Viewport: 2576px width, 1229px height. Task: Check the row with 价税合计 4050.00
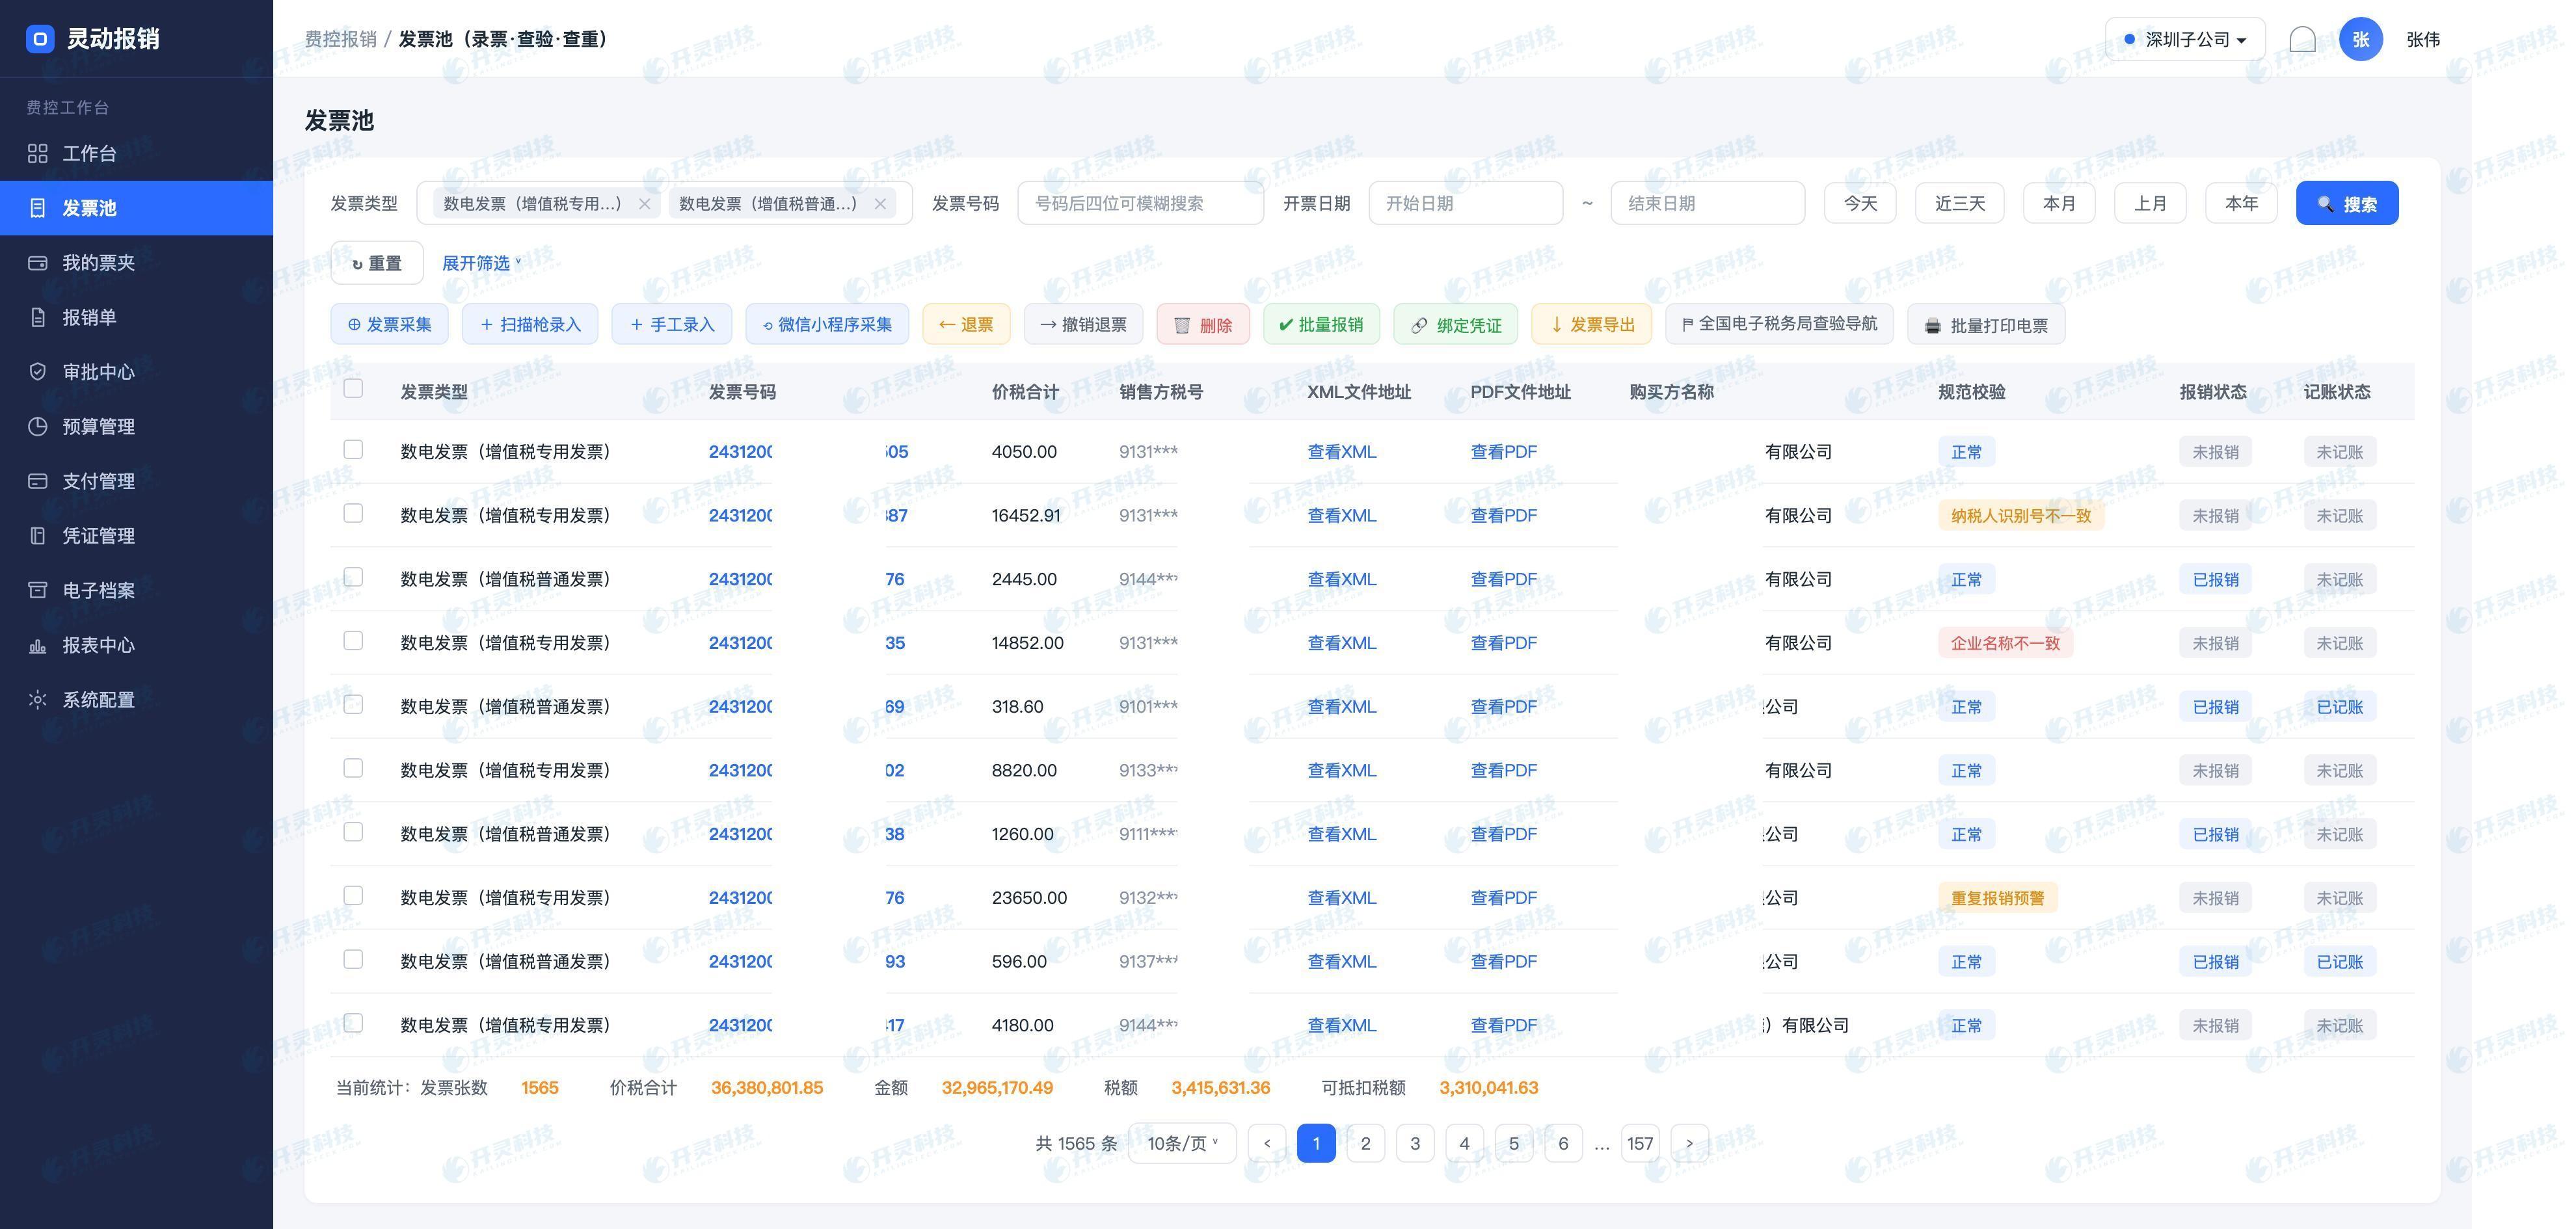[353, 449]
